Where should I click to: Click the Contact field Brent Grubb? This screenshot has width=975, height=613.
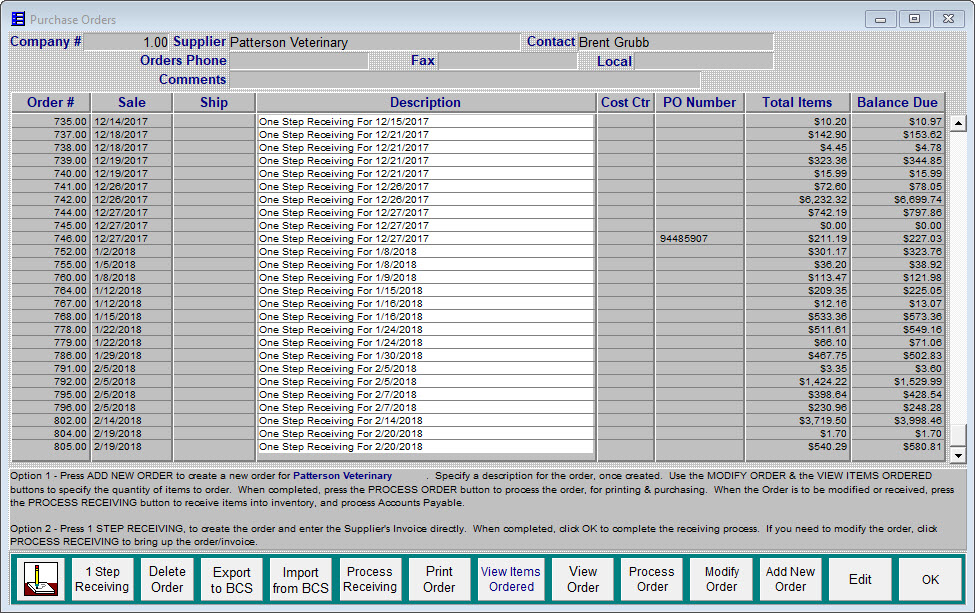coord(675,42)
